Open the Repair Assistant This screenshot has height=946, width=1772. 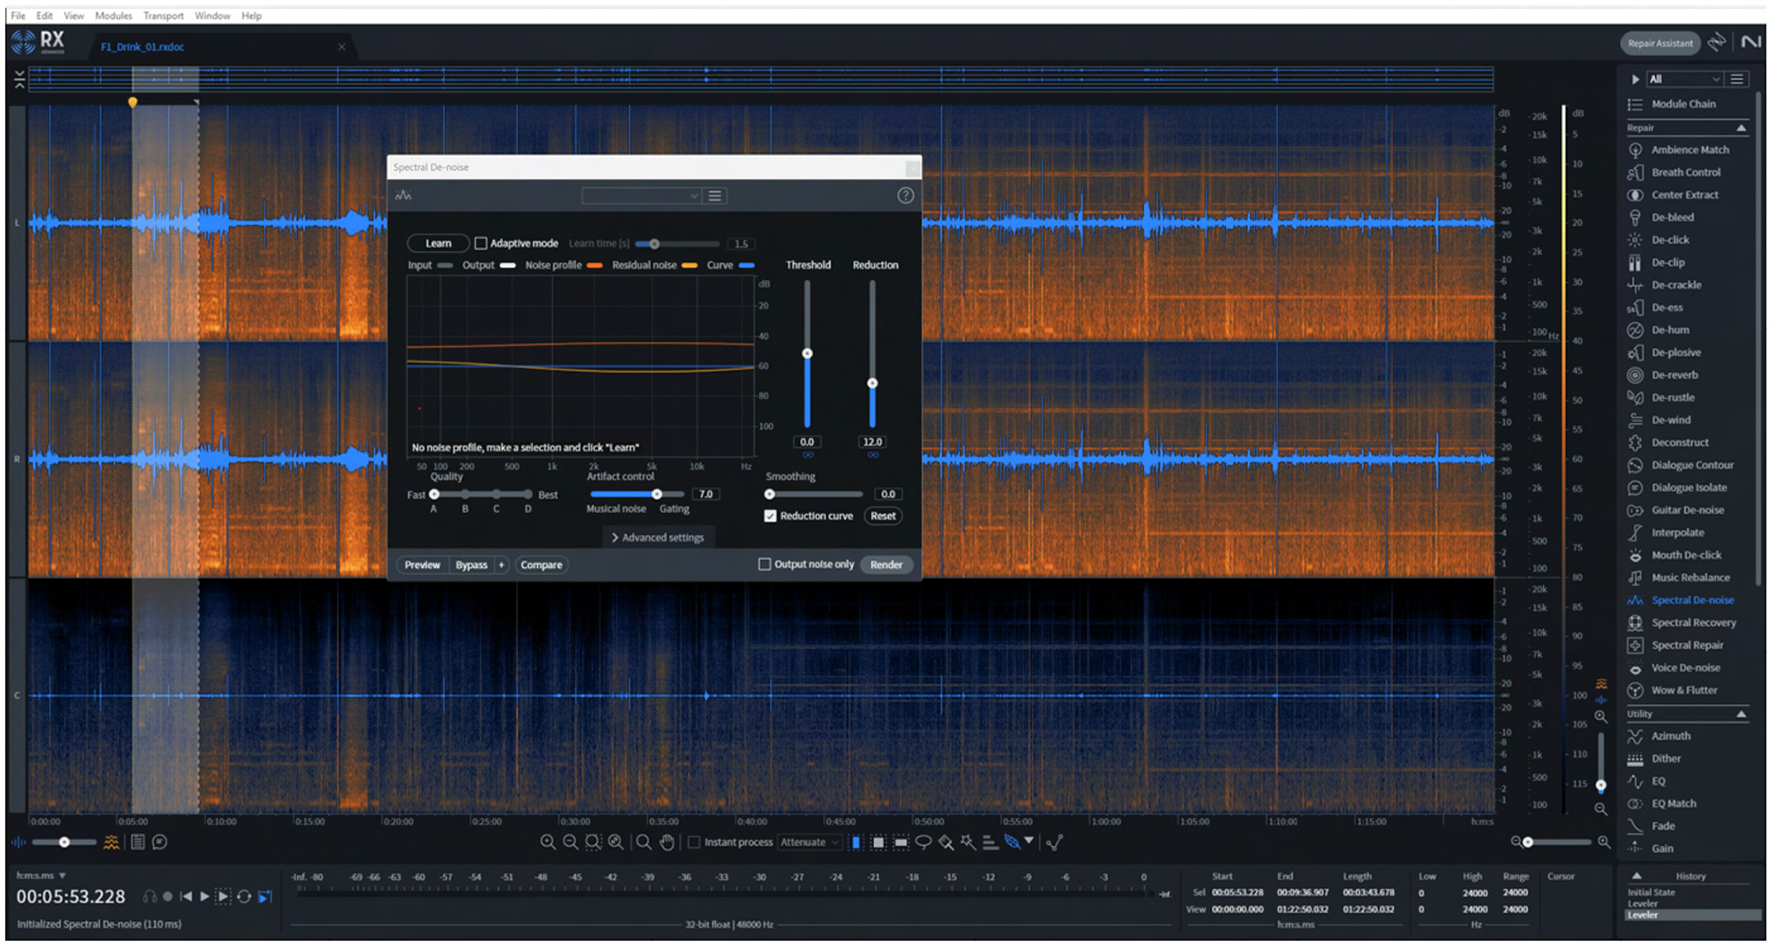click(x=1660, y=43)
